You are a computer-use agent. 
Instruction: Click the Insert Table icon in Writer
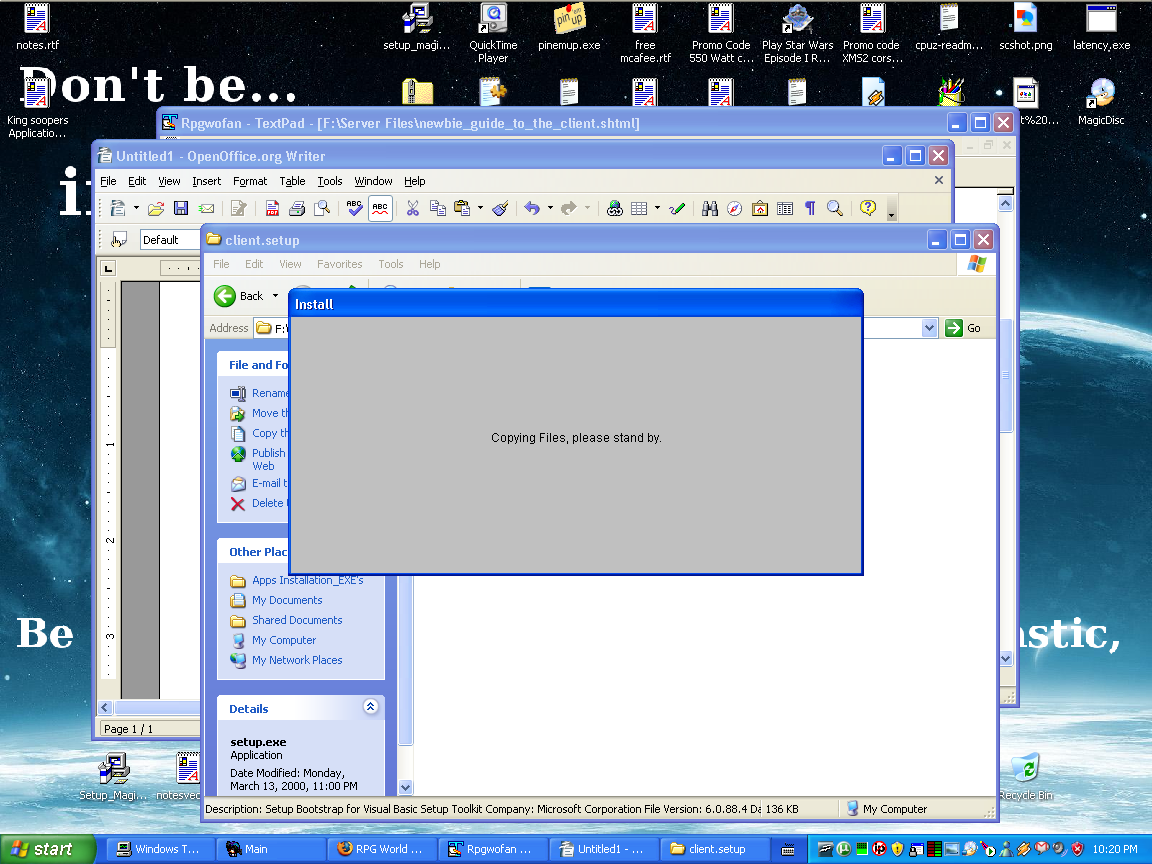(x=639, y=209)
